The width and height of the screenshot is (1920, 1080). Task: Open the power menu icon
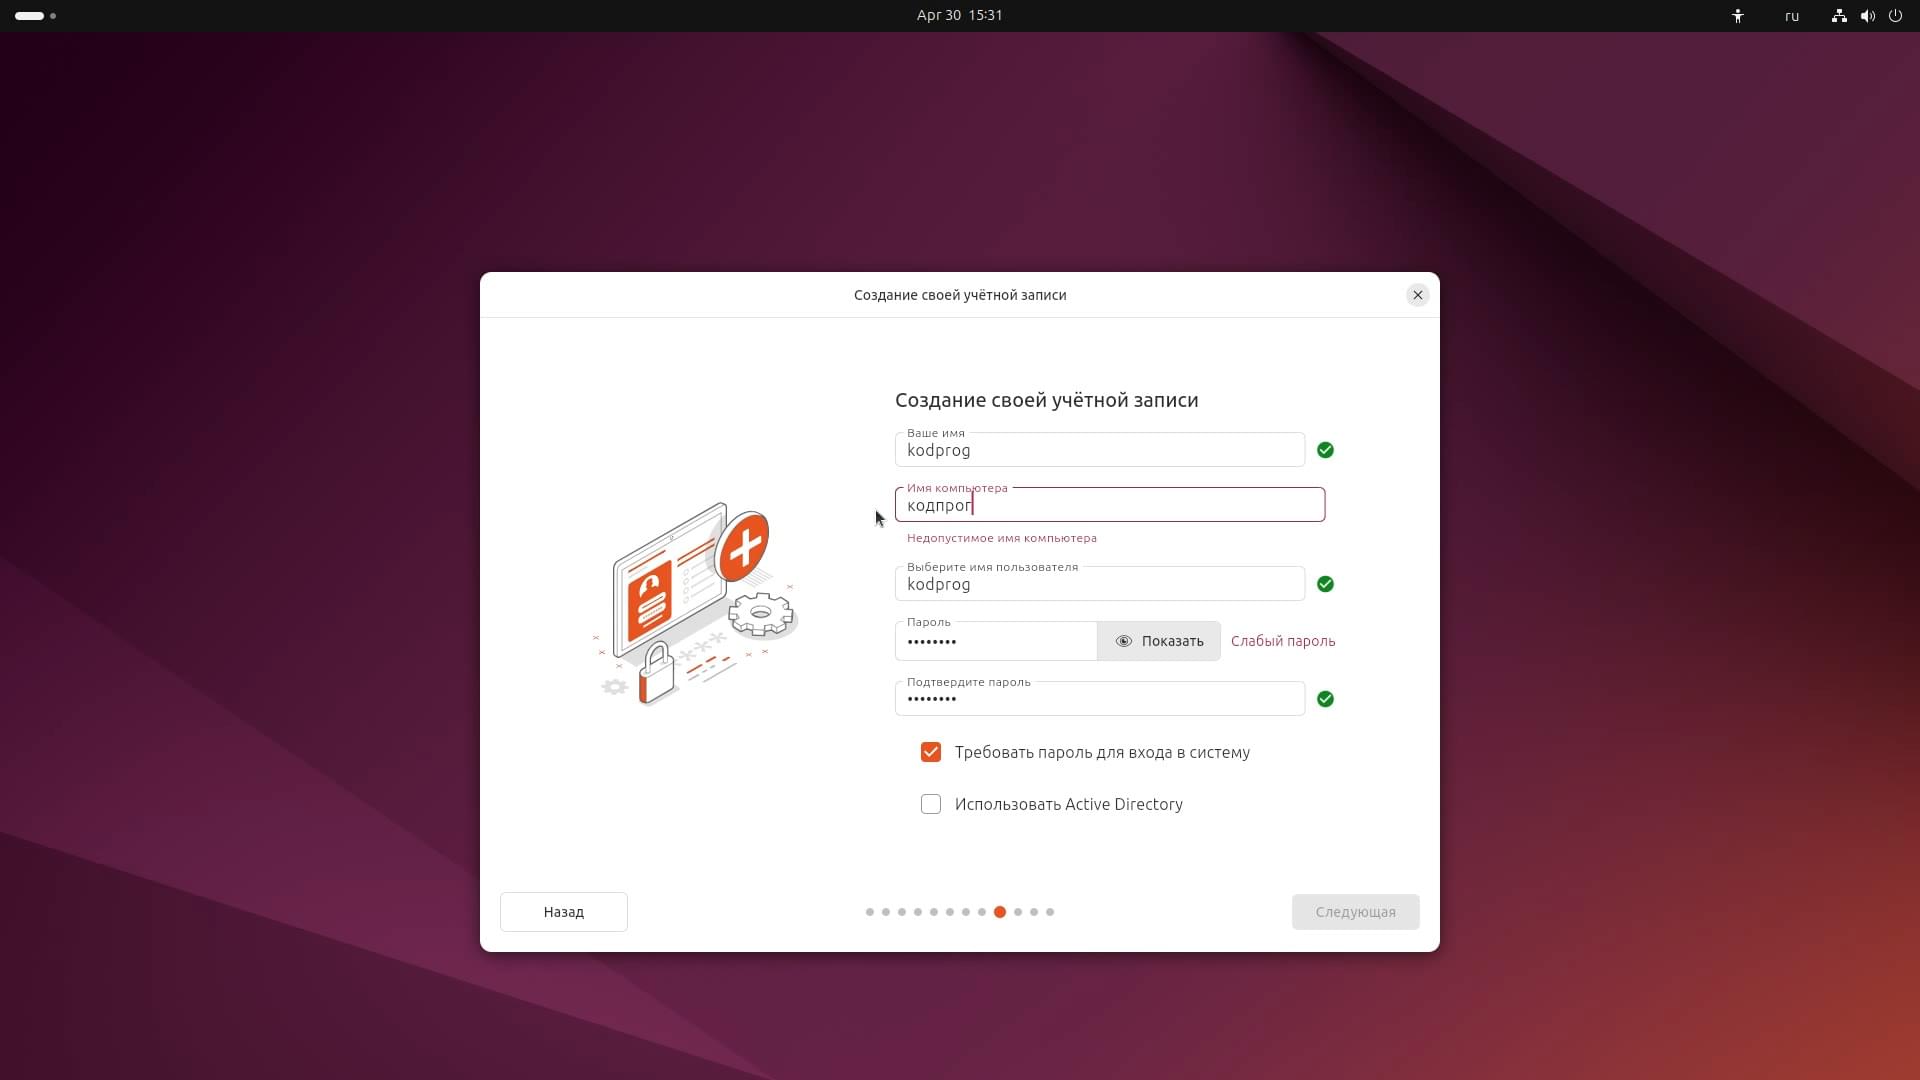point(1895,16)
